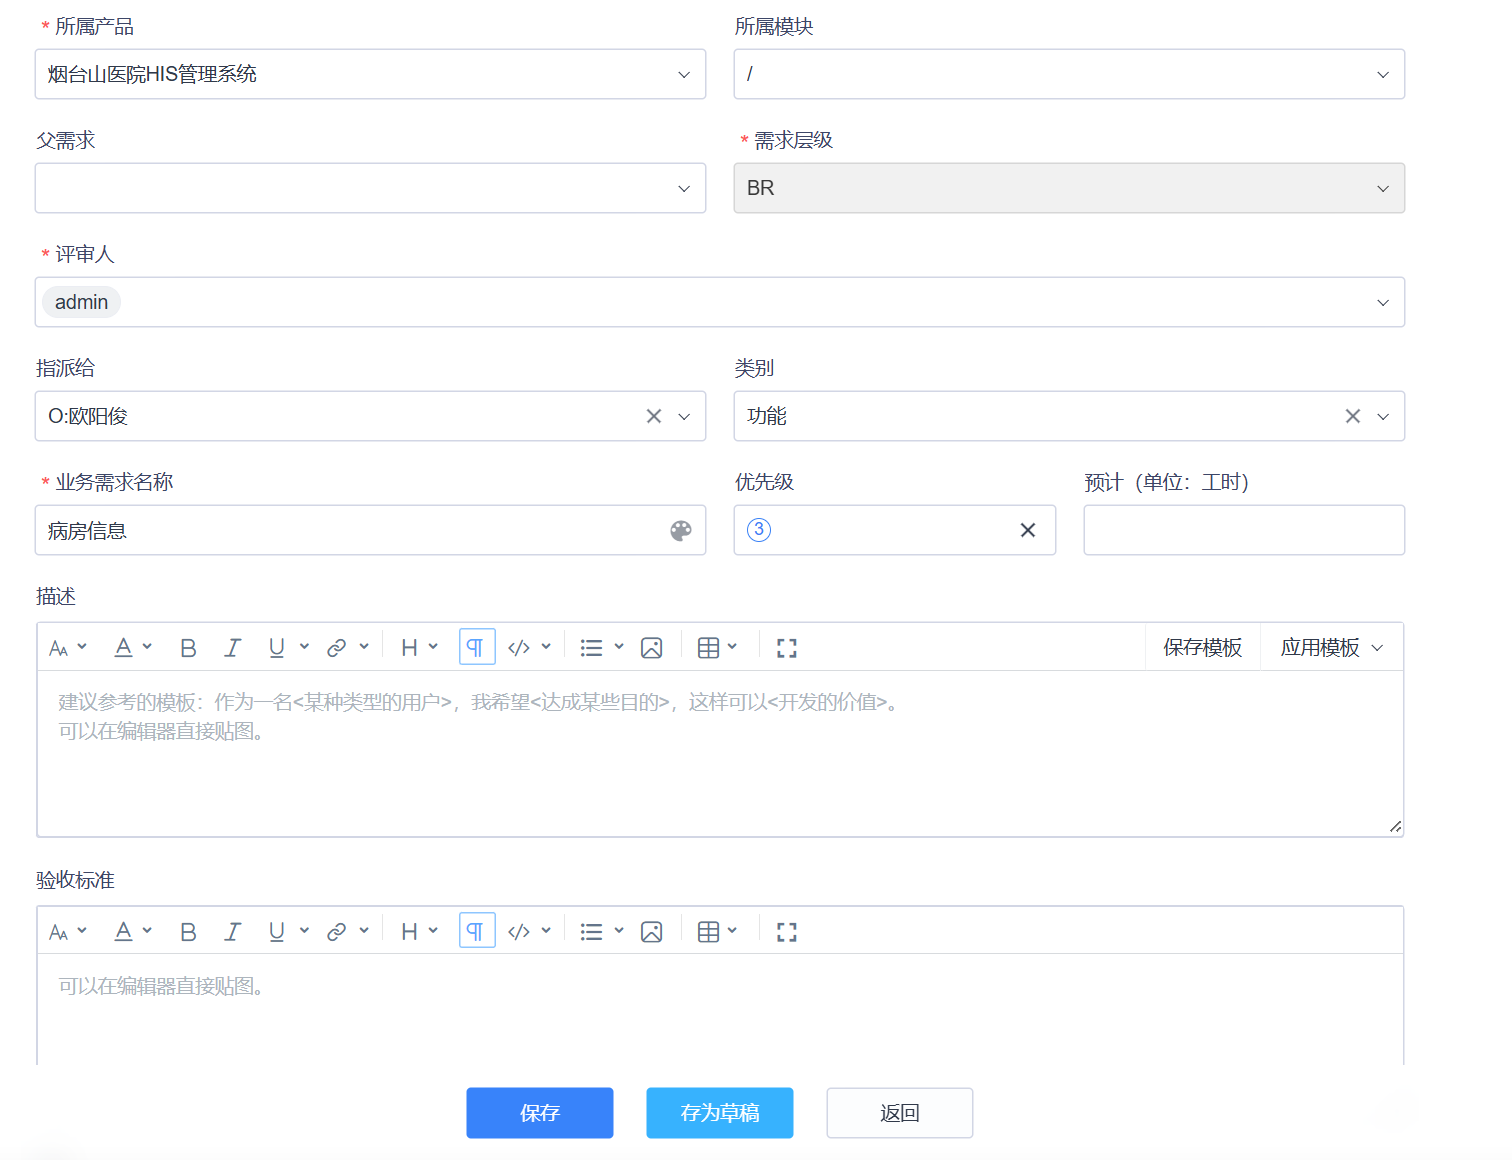Open the color palette for 业务需求名称
This screenshot has width=1512, height=1160.
tap(681, 530)
